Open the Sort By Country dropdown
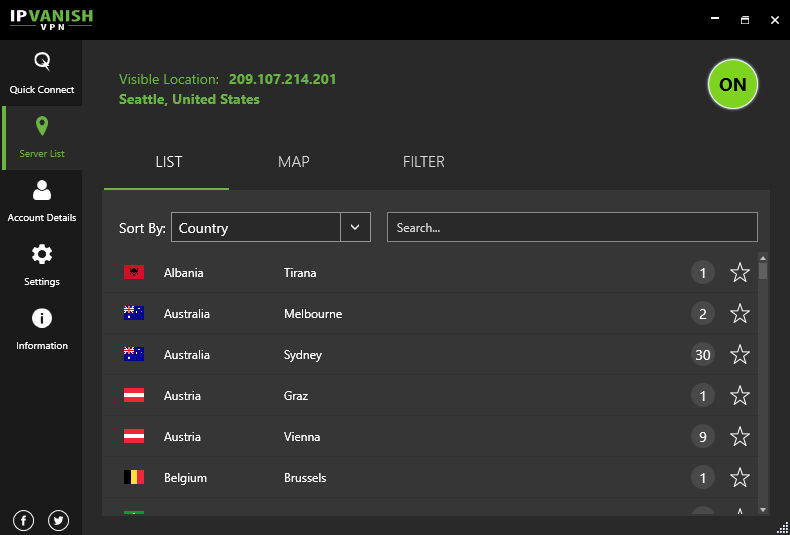 (x=257, y=228)
